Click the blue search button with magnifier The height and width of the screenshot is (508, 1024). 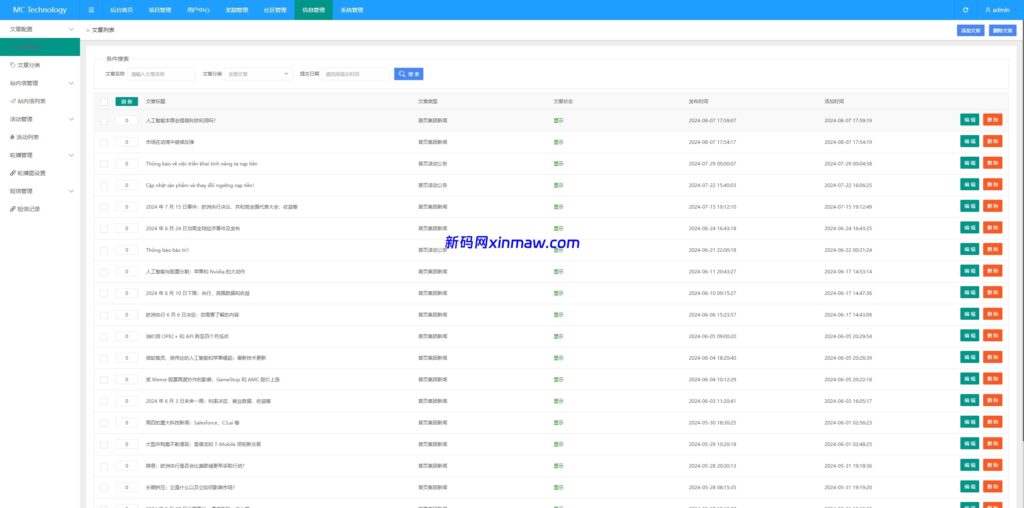(409, 74)
